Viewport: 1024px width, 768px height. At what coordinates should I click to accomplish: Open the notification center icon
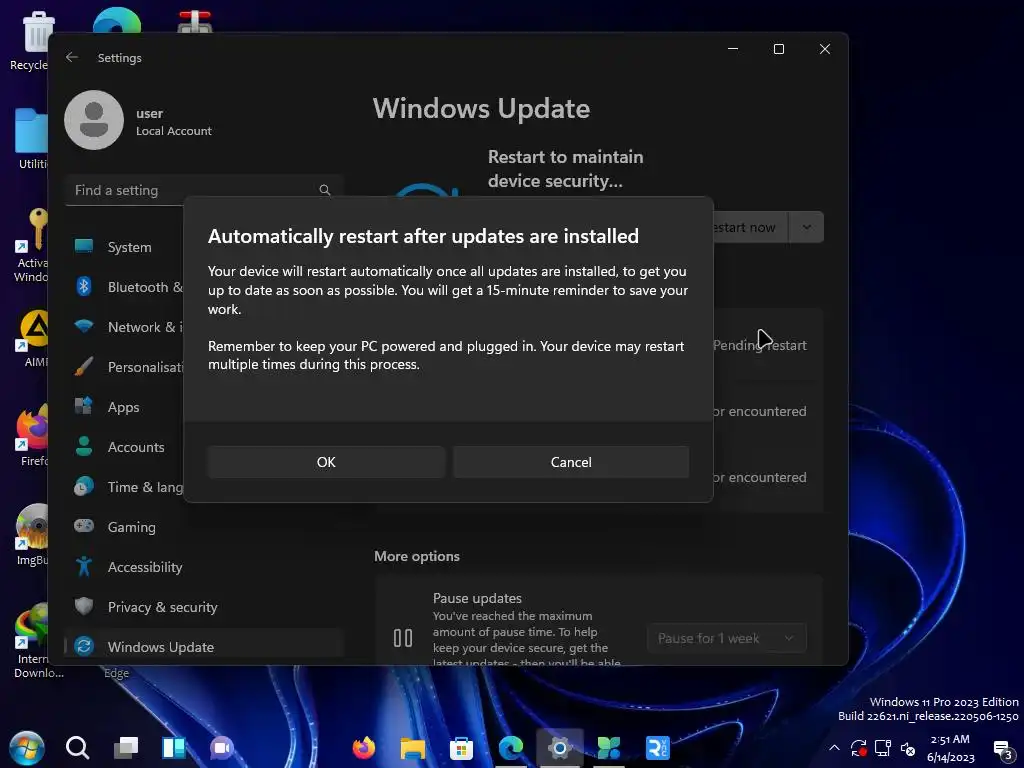pyautogui.click(x=1004, y=750)
